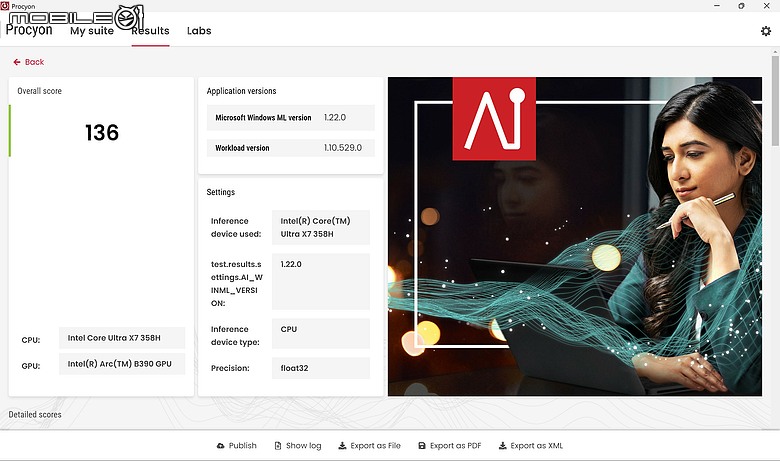
Task: Switch to the My suite tab
Action: (x=92, y=31)
